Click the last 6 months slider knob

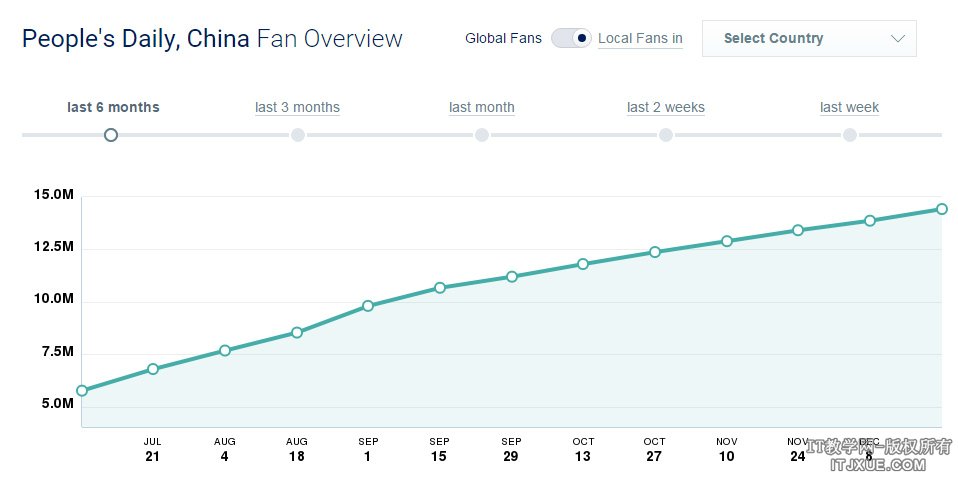point(111,135)
